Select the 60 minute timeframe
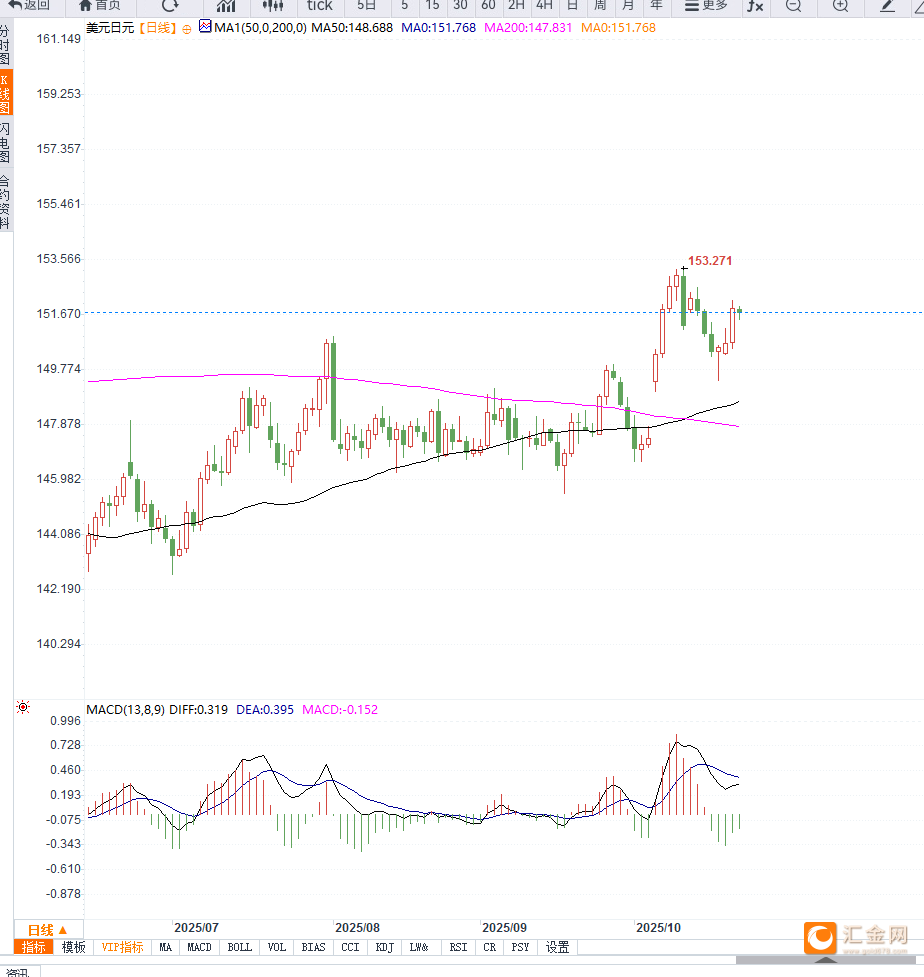 click(x=488, y=6)
